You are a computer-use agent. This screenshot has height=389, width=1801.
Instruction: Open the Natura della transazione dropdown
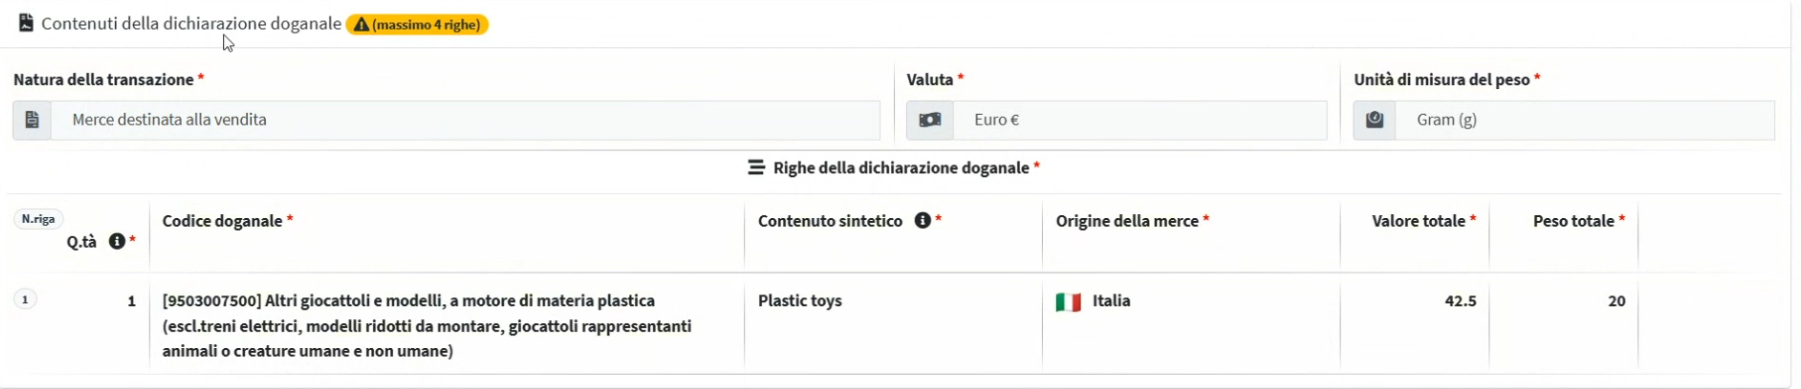click(x=466, y=120)
